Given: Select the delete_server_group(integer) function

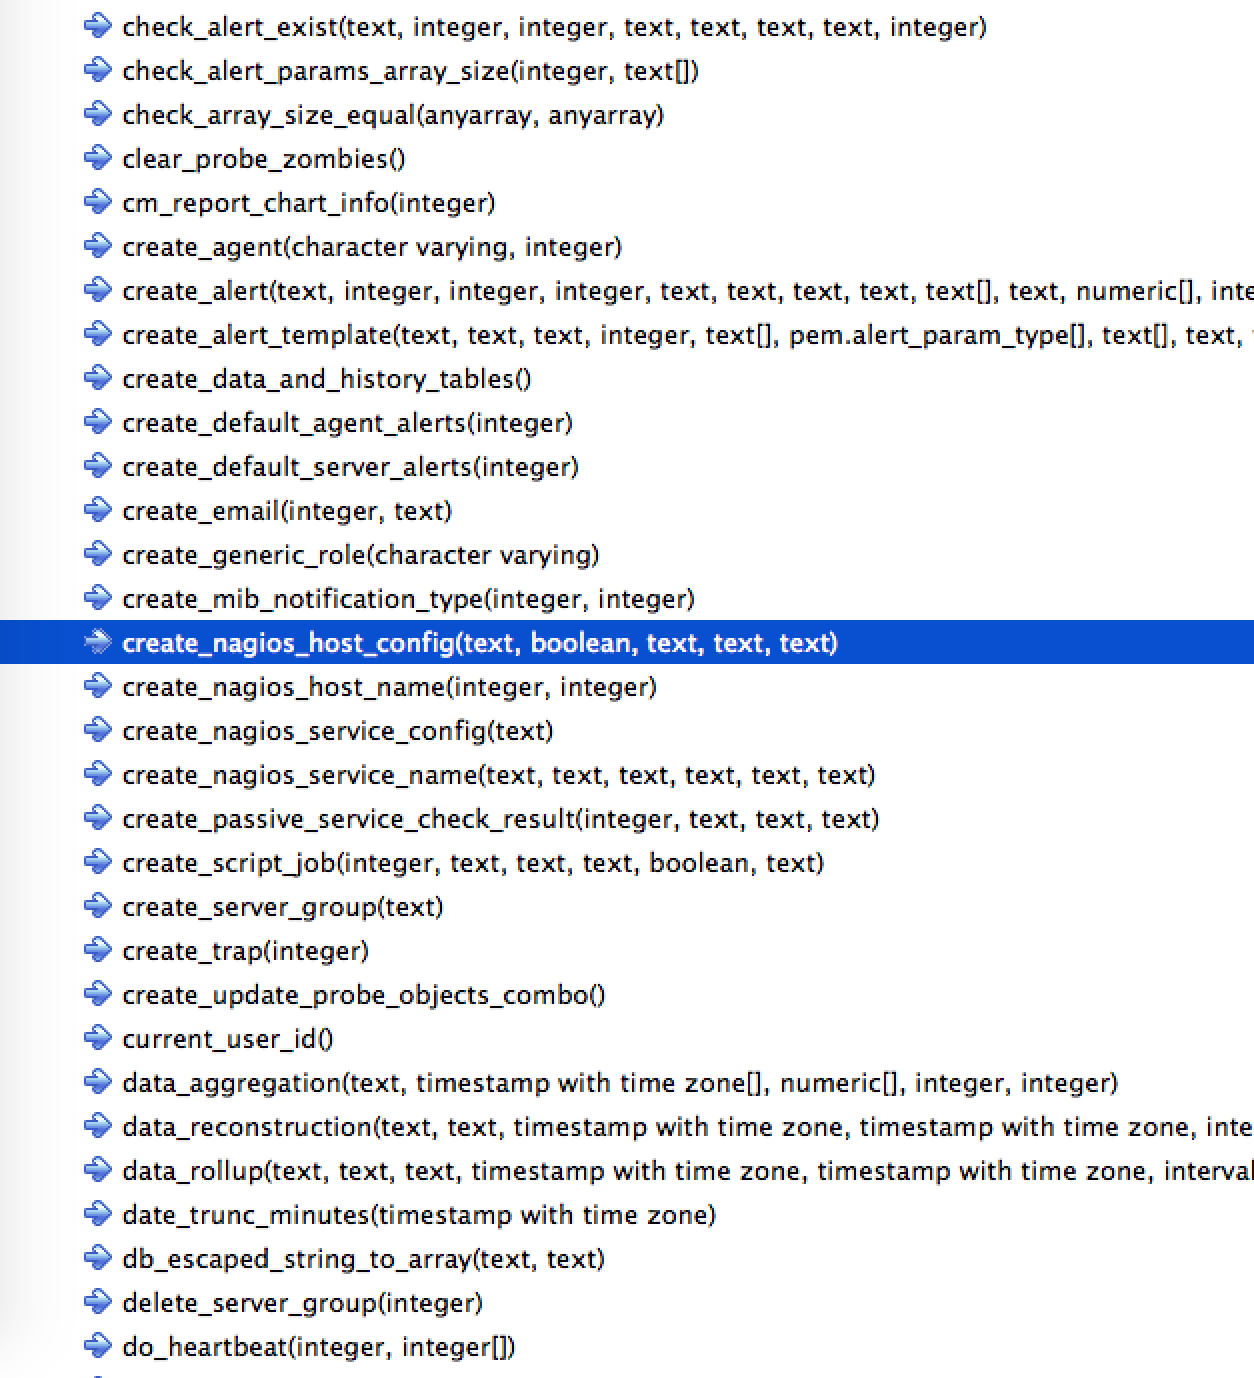Looking at the screenshot, I should click(x=302, y=1303).
